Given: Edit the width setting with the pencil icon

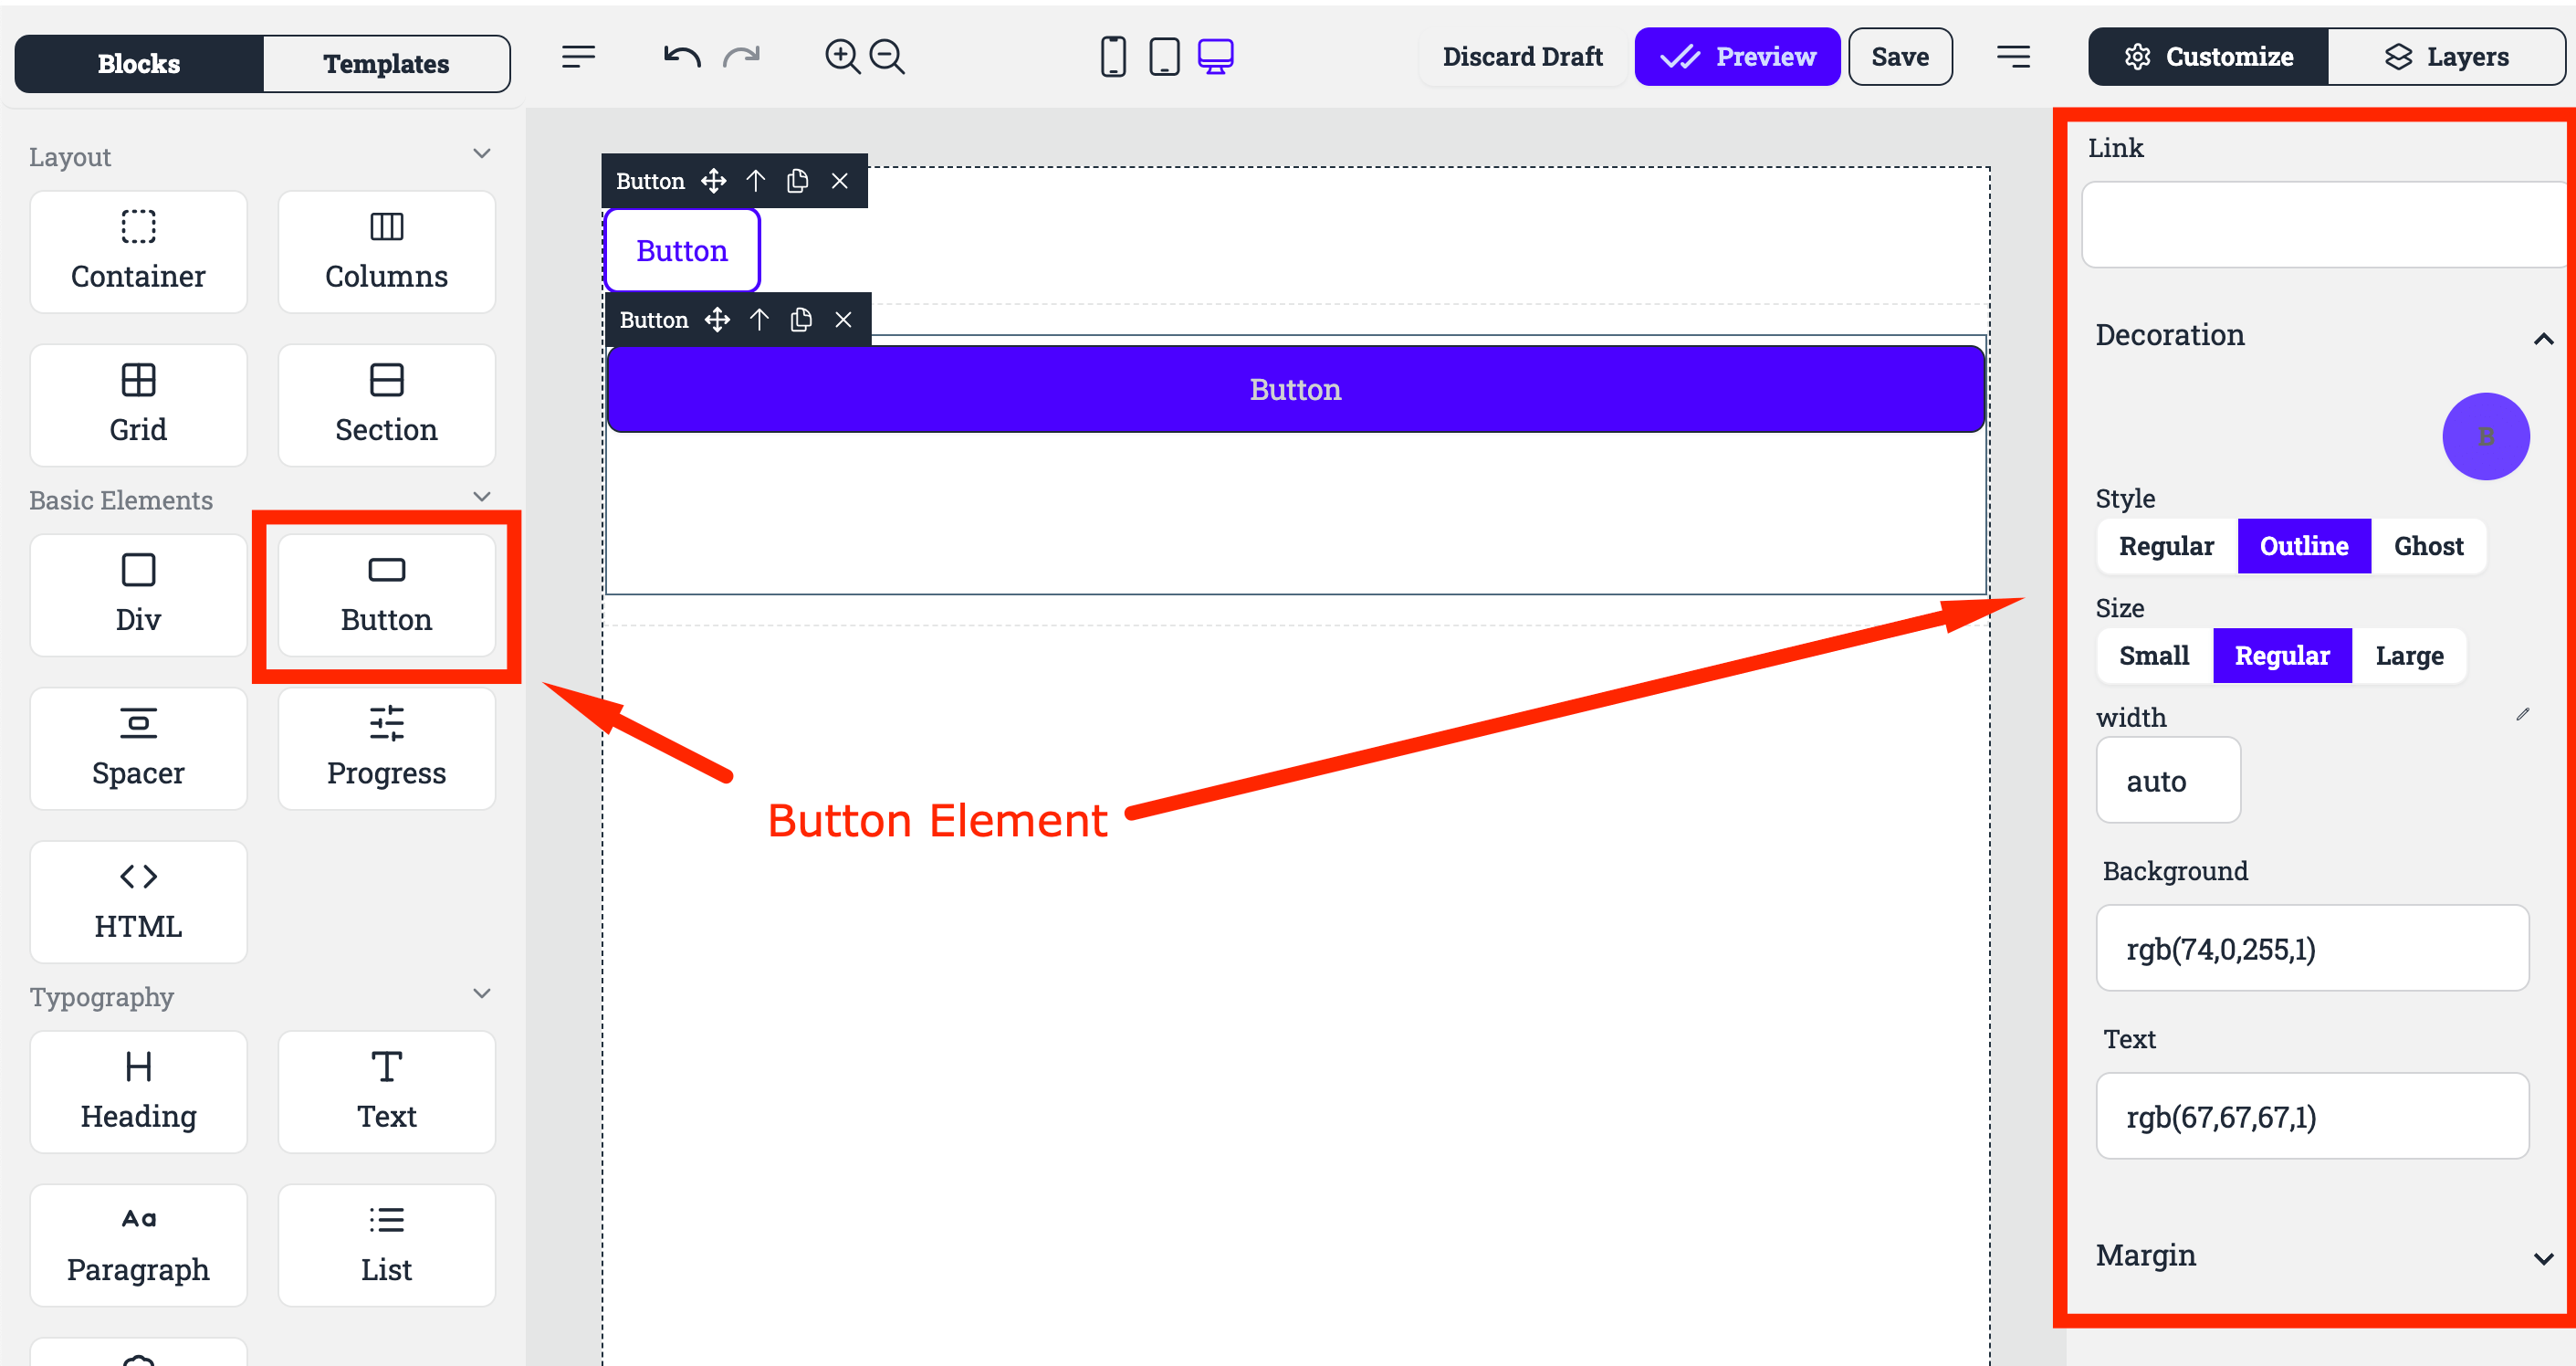Looking at the screenshot, I should [2522, 714].
